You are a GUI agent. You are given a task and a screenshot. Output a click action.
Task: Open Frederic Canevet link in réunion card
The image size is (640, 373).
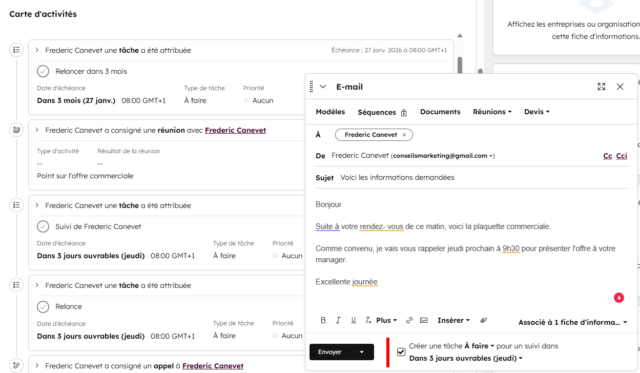pos(236,130)
